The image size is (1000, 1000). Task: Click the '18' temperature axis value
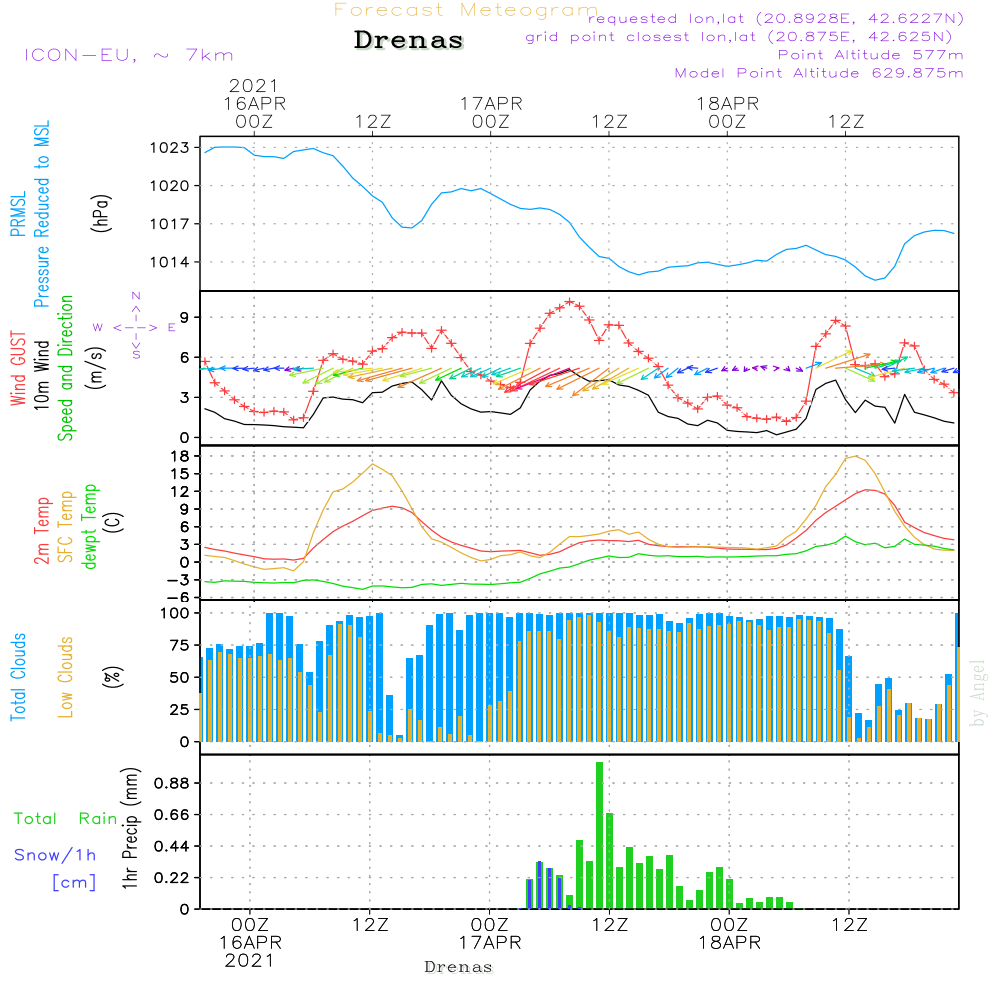180,456
